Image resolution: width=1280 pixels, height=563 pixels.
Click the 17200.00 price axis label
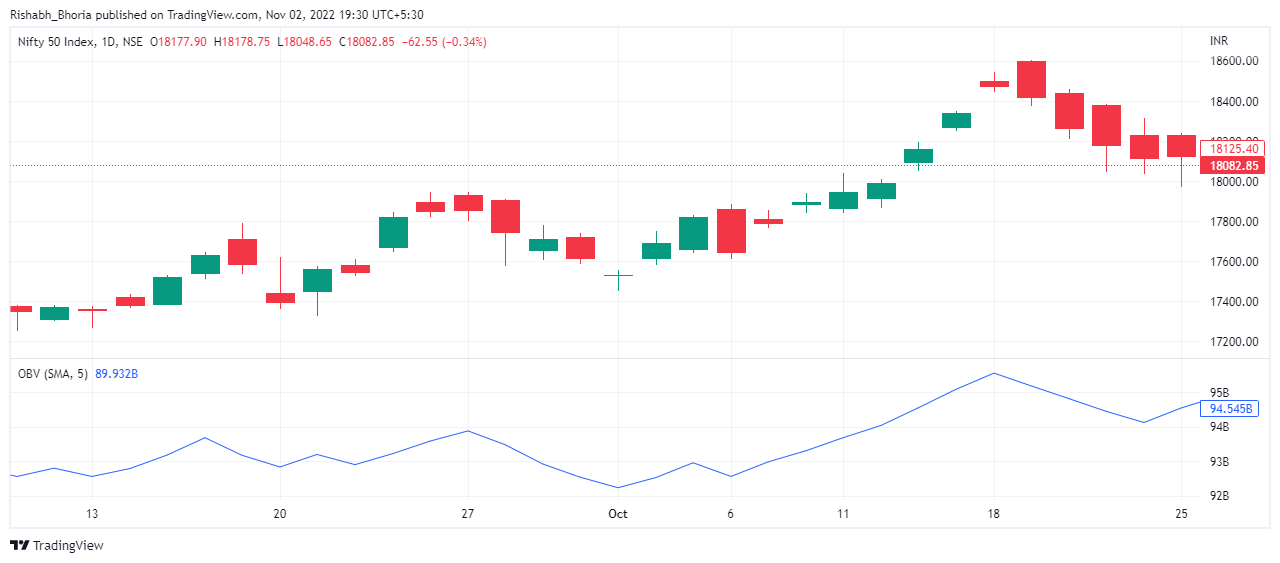tap(1233, 342)
